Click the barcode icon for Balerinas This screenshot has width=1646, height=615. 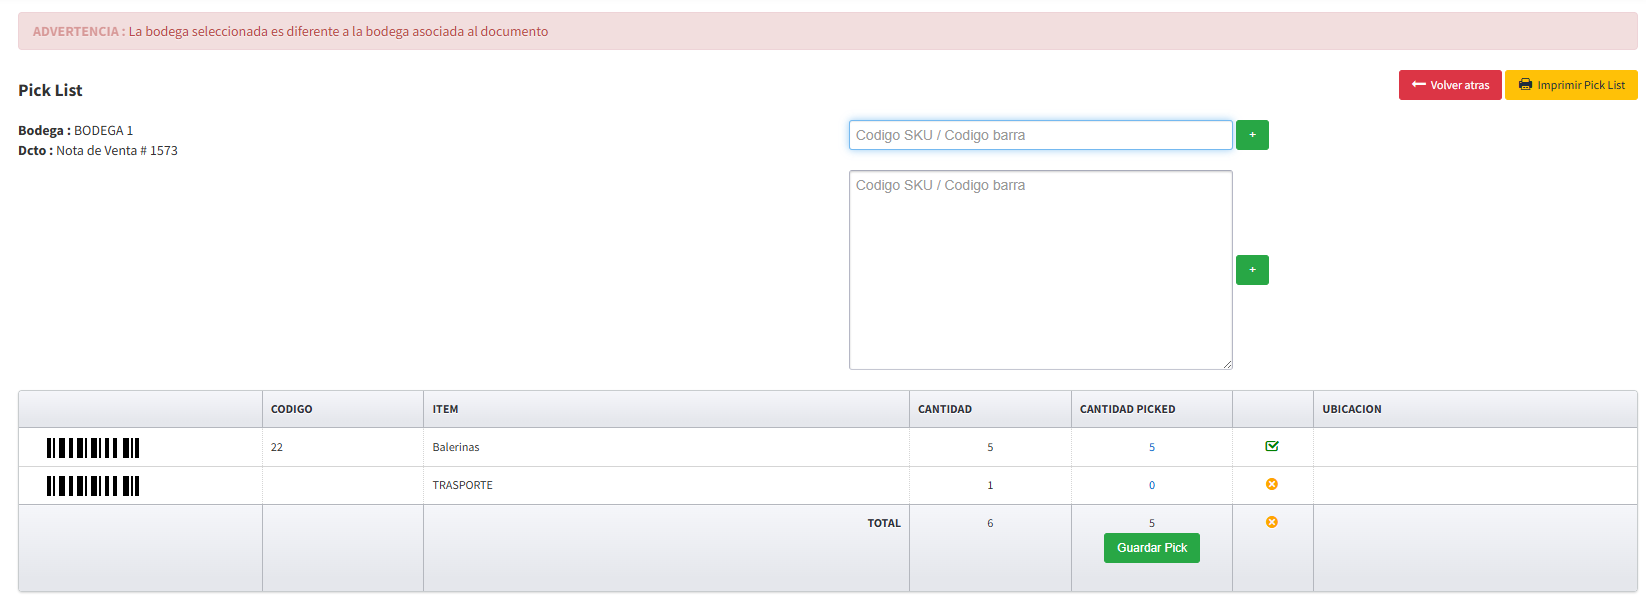[93, 448]
